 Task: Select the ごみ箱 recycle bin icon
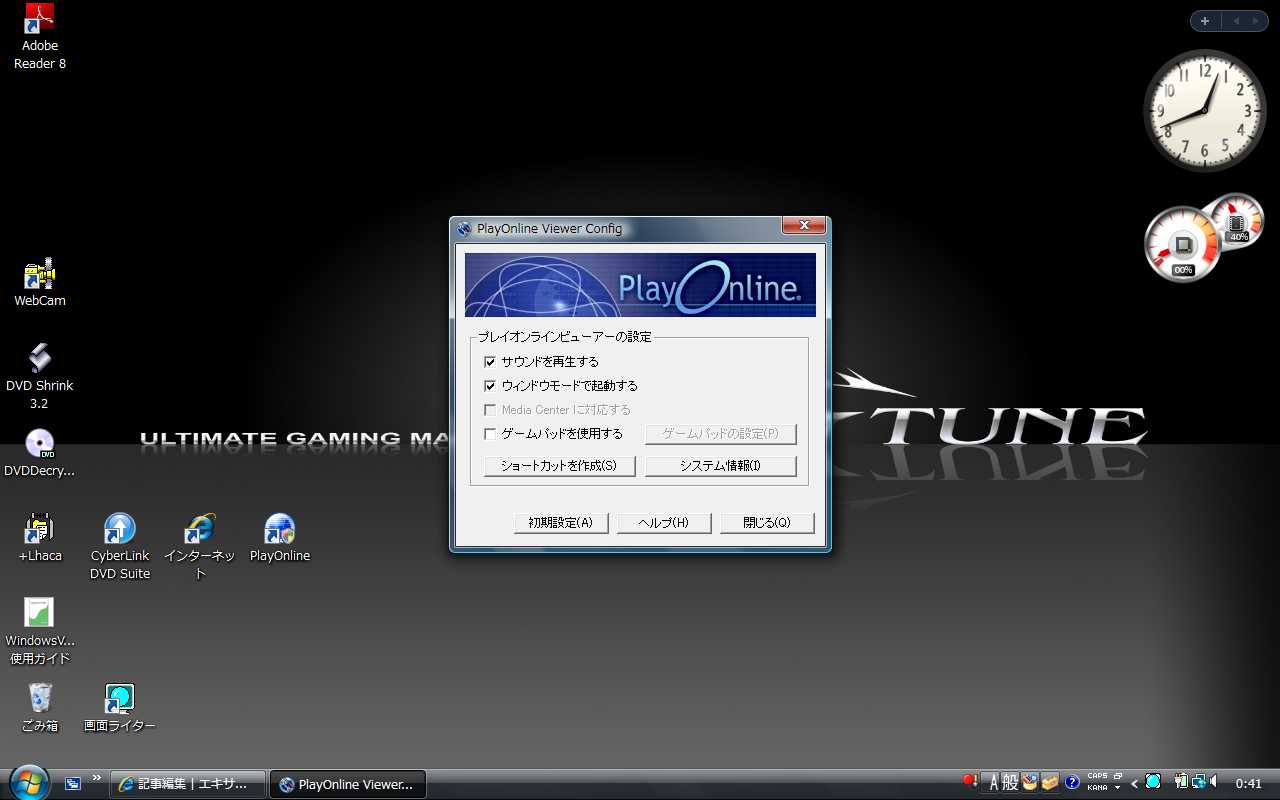[40, 708]
